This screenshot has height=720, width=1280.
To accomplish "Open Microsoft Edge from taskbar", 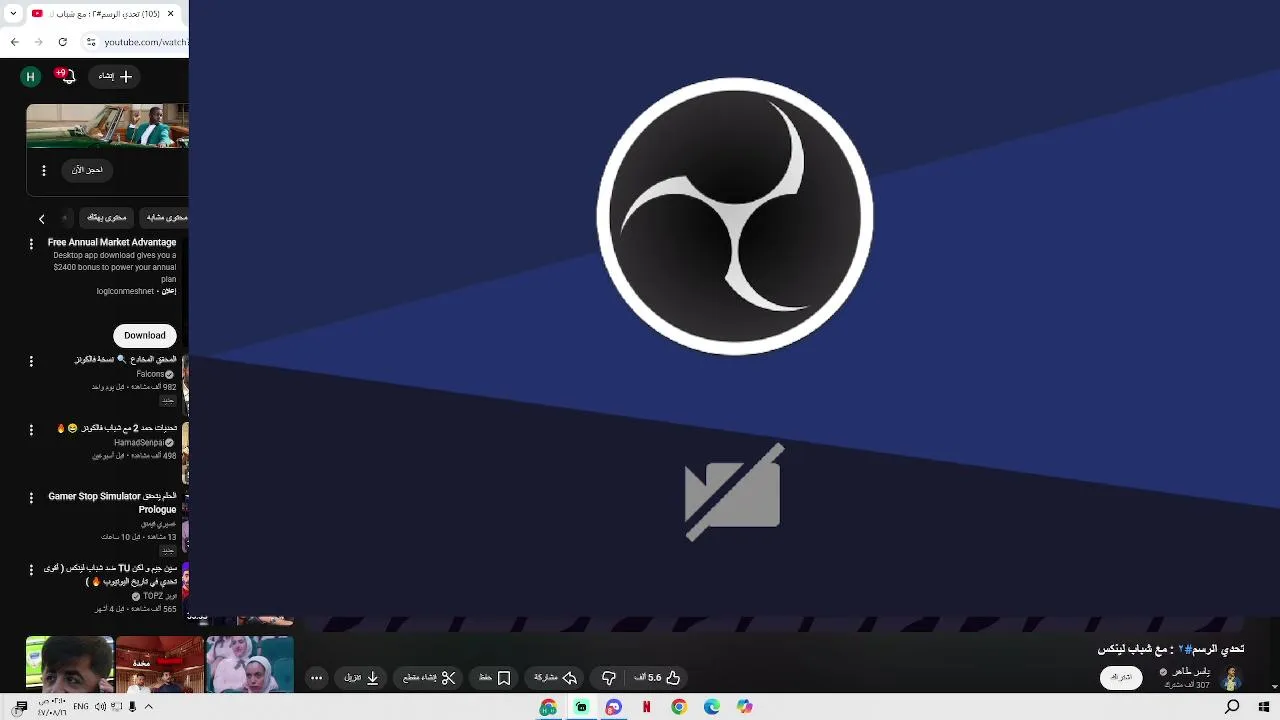I will [712, 707].
